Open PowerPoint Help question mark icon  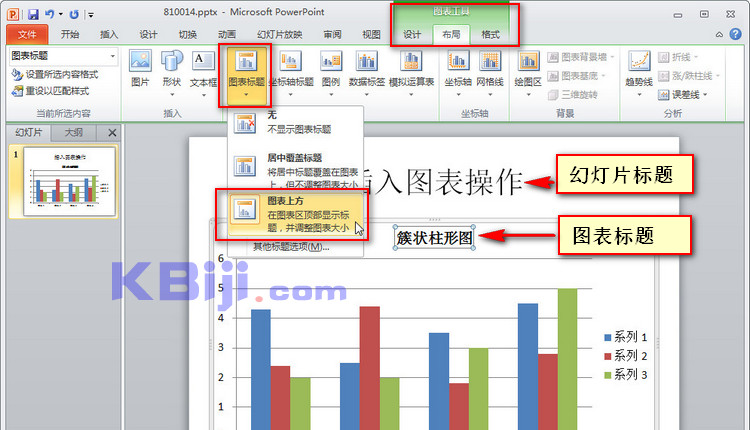coord(736,34)
